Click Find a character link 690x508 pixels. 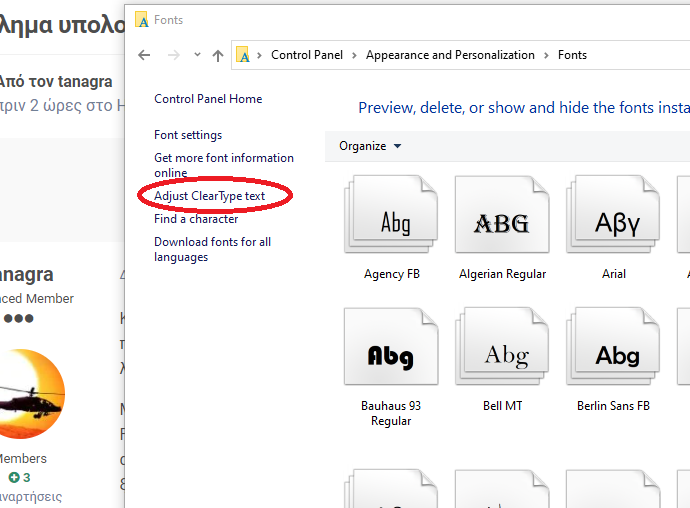pyautogui.click(x=196, y=219)
